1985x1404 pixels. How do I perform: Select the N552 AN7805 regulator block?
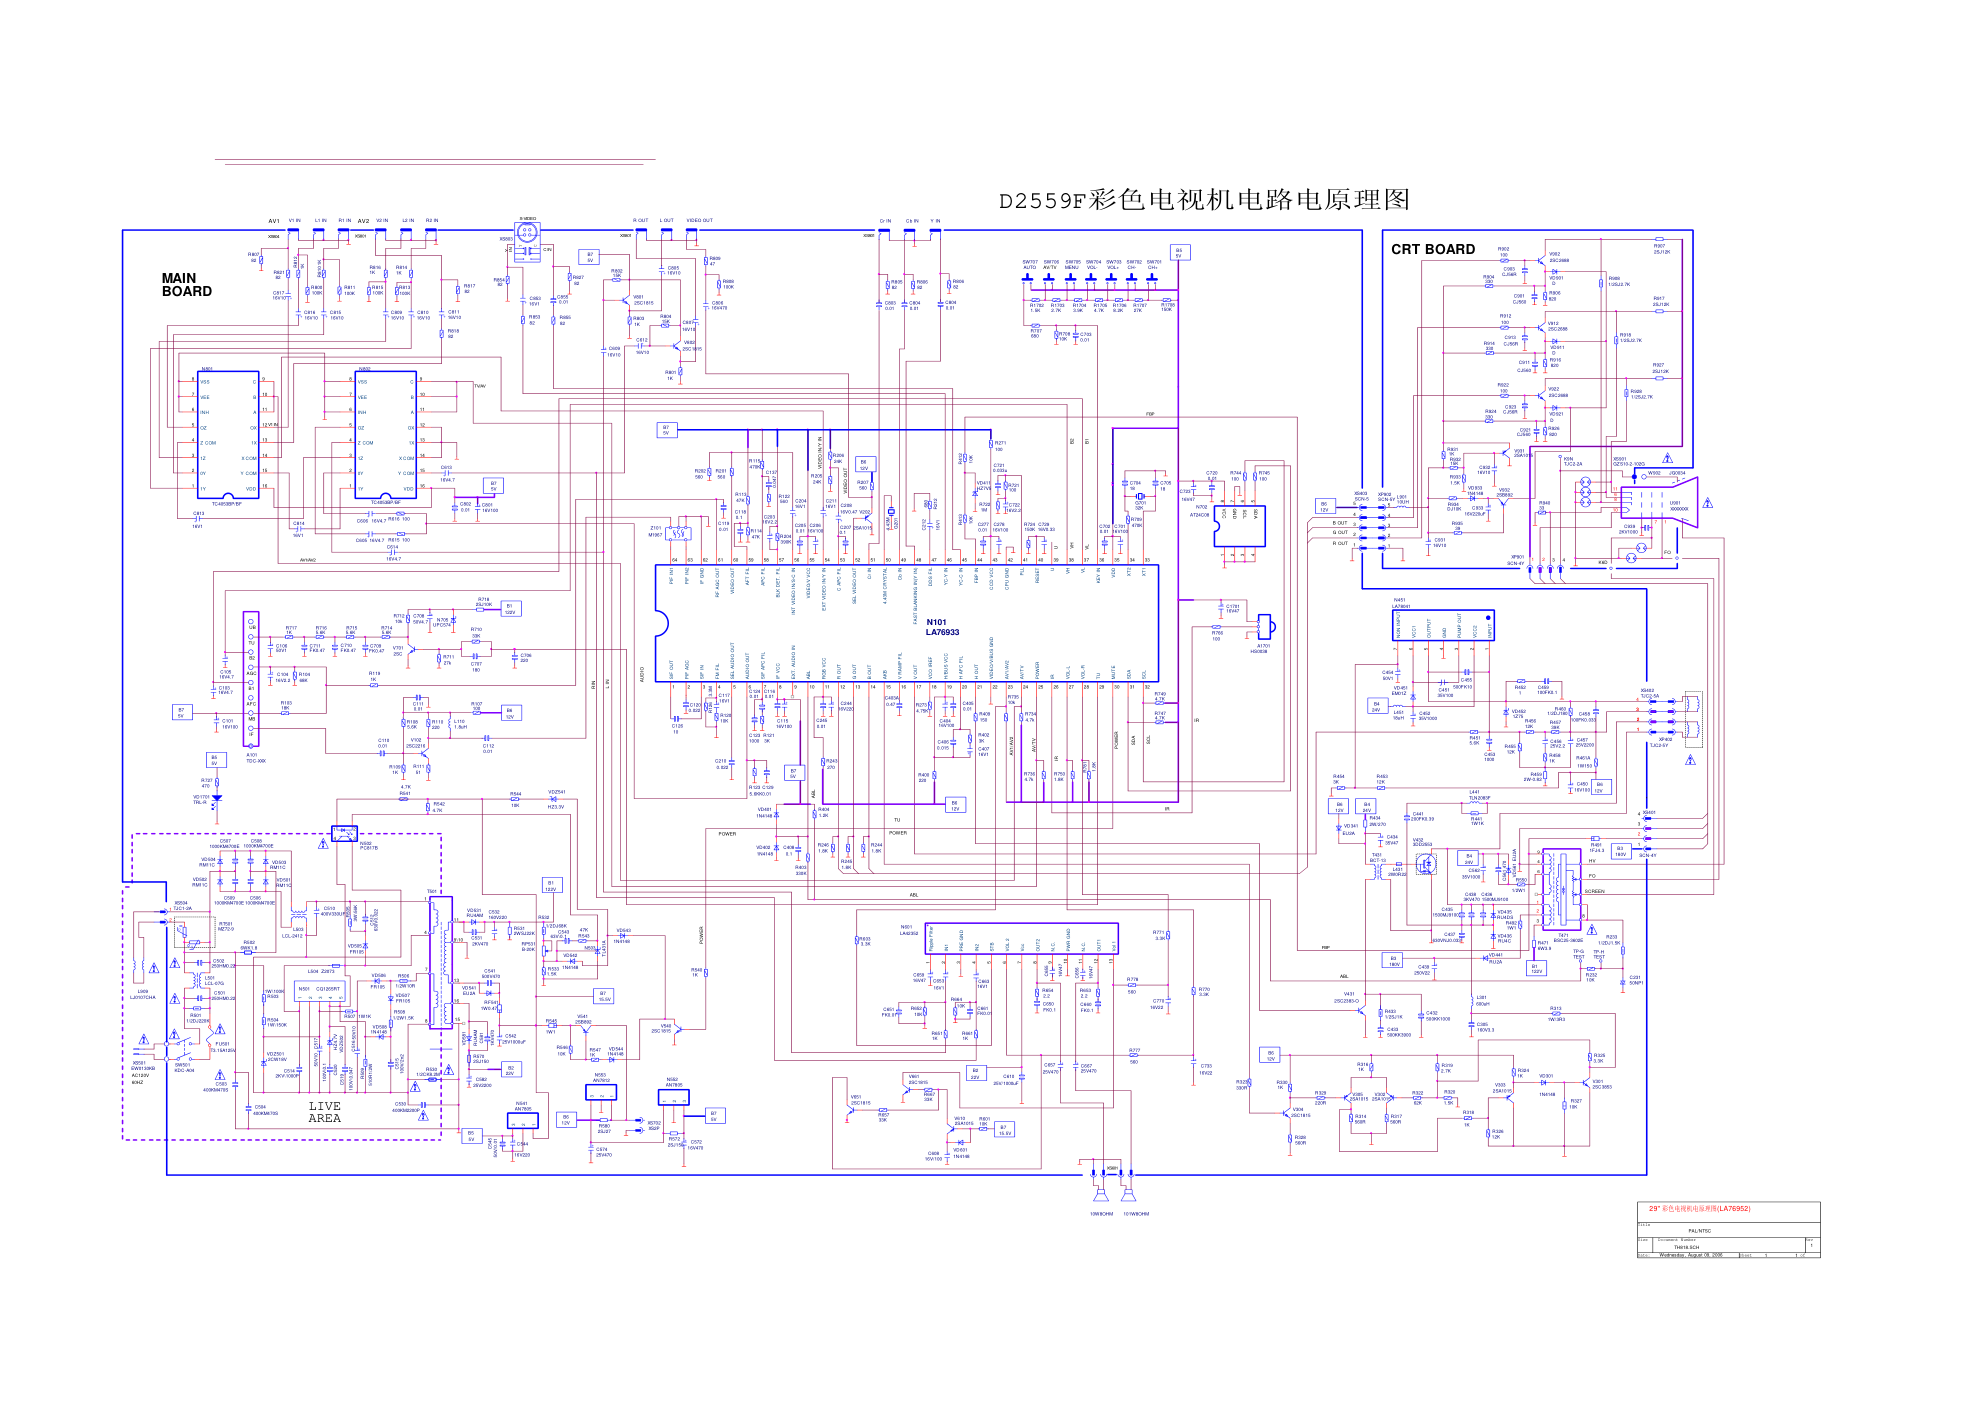[x=674, y=1097]
